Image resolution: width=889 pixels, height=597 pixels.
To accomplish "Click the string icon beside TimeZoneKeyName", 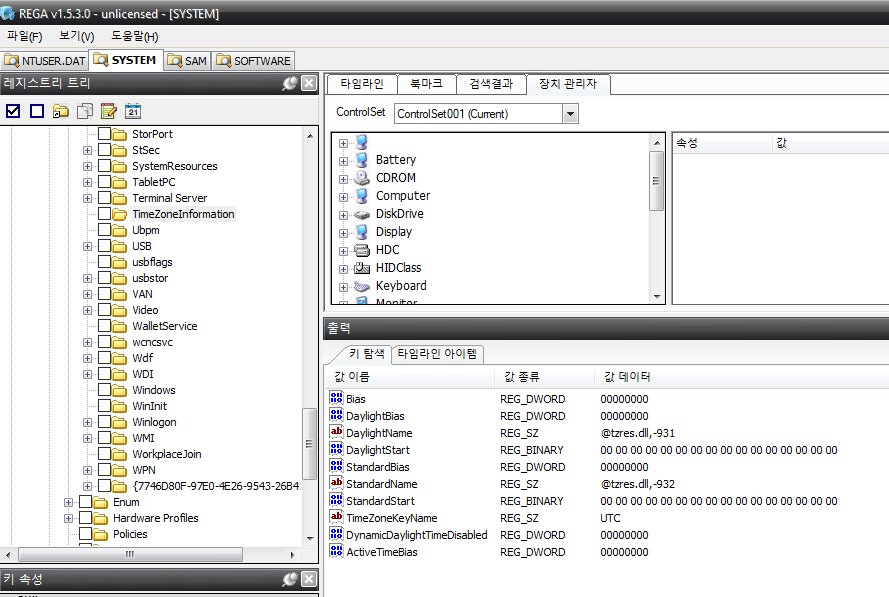I will pos(336,517).
